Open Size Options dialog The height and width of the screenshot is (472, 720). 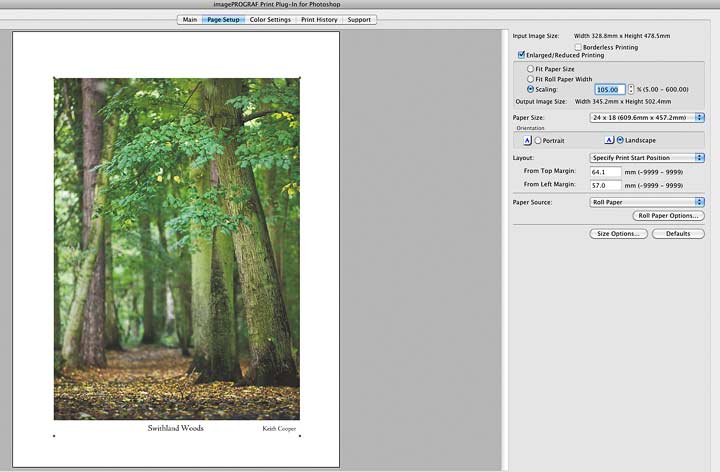618,234
